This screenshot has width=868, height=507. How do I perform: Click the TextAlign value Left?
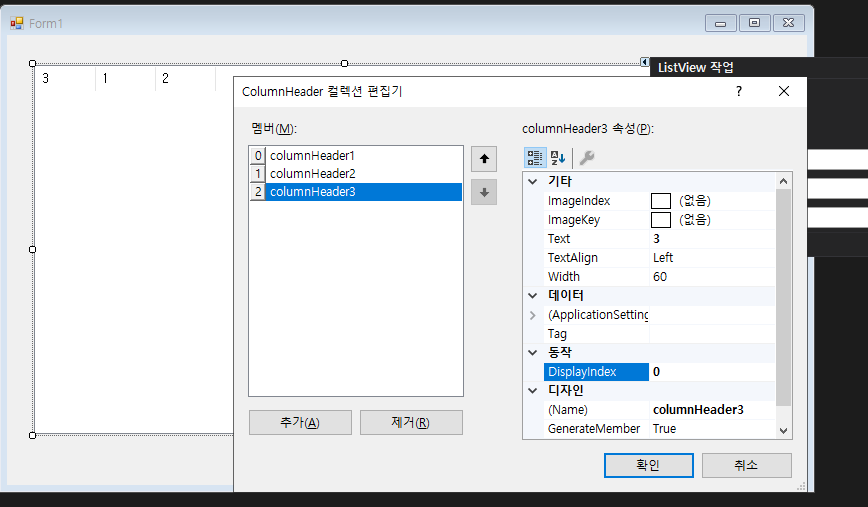(x=712, y=258)
